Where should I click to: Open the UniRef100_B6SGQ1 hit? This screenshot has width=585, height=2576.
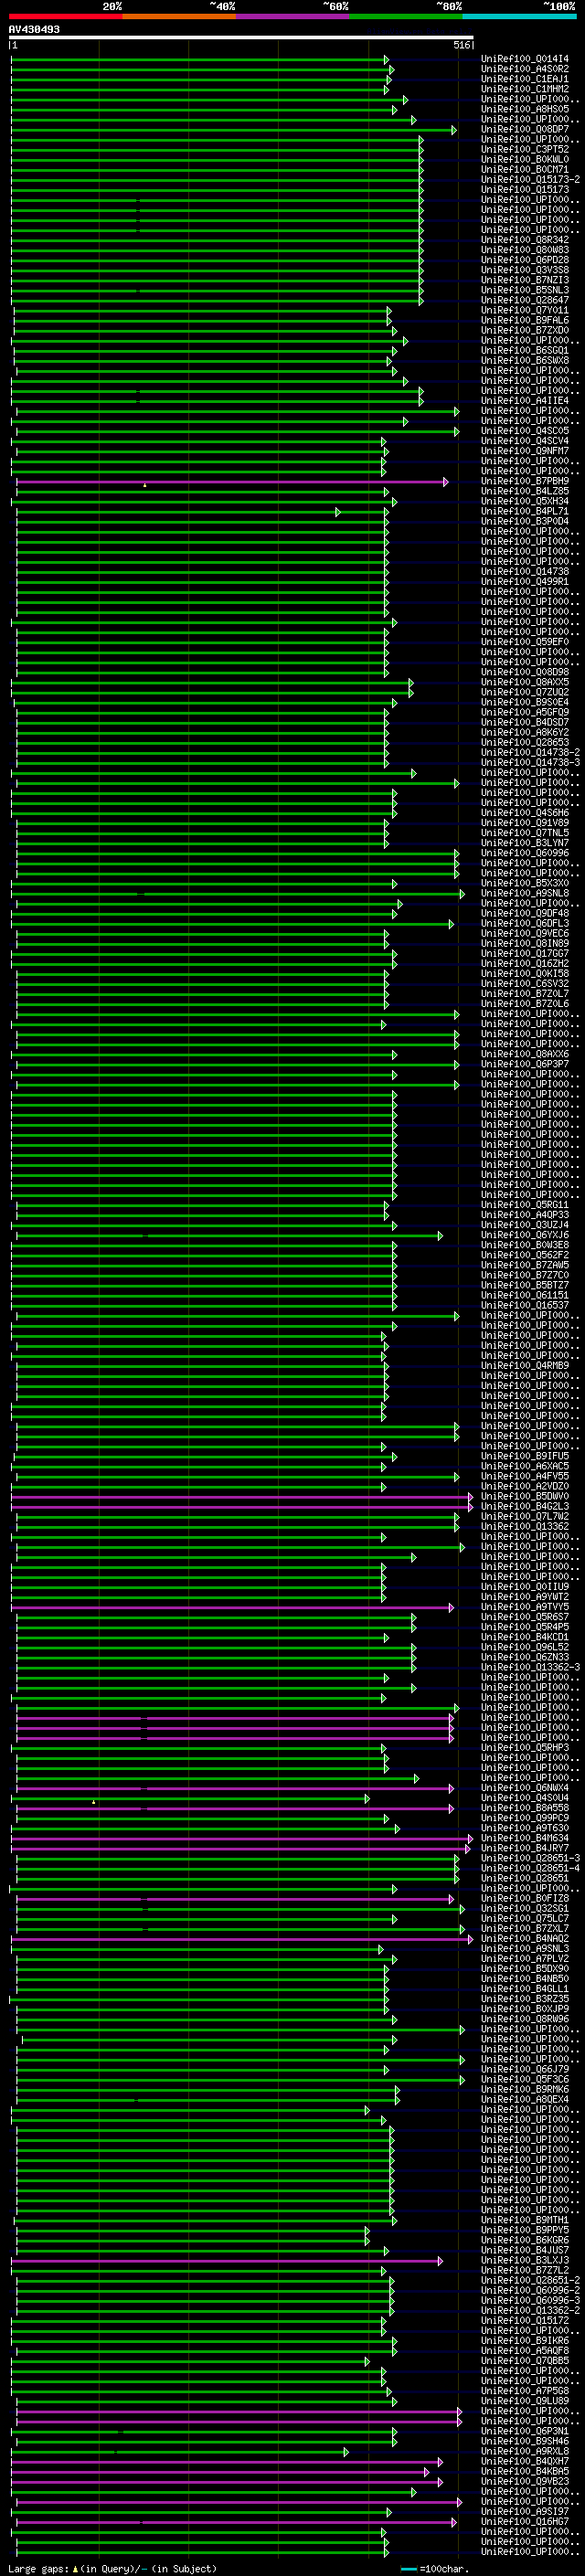click(525, 350)
